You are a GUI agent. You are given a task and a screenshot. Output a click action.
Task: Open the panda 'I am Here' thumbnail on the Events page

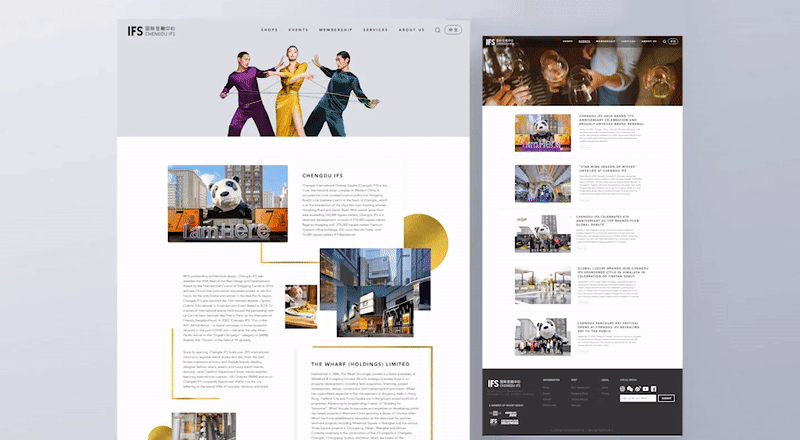[543, 133]
